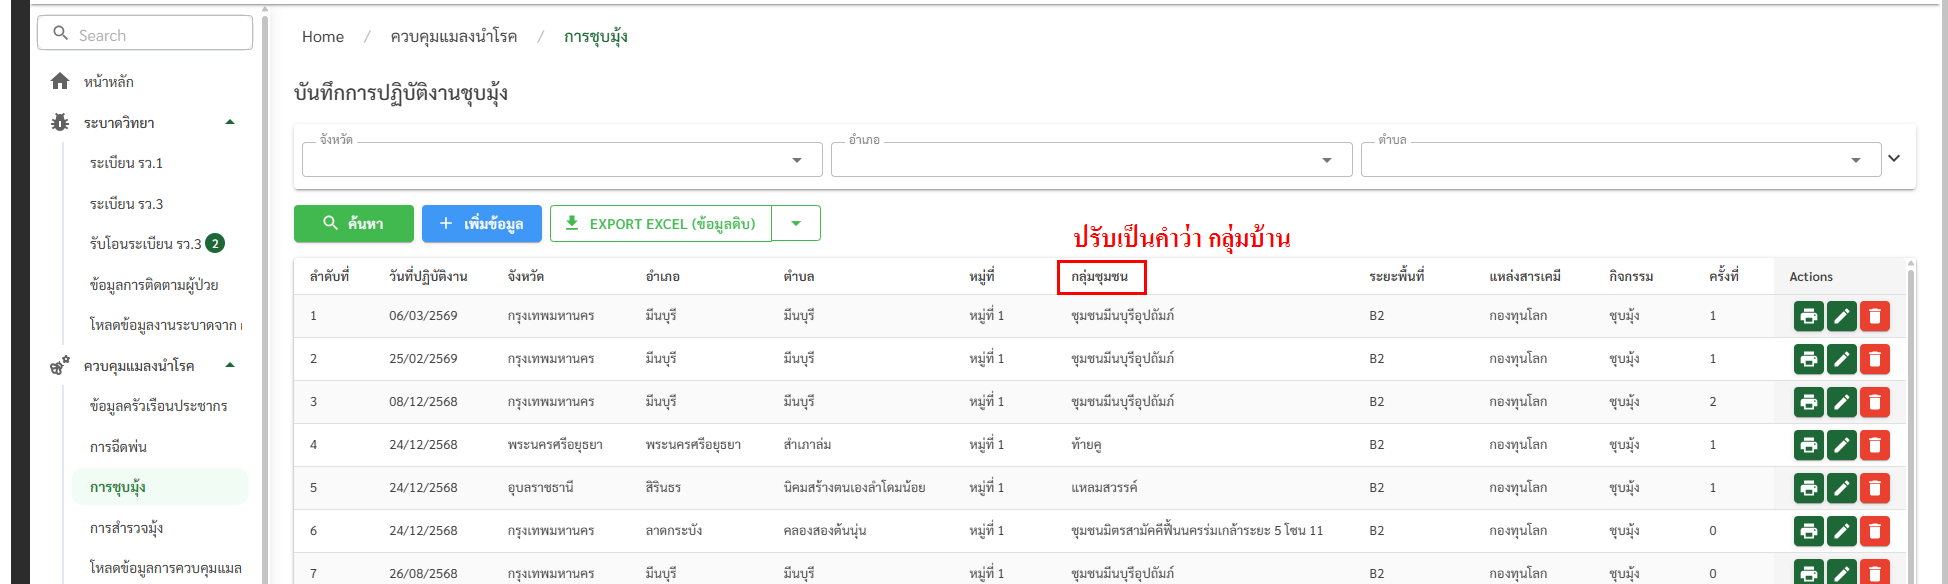The image size is (1948, 584).
Task: Click the print icon in row 4
Action: (1808, 445)
